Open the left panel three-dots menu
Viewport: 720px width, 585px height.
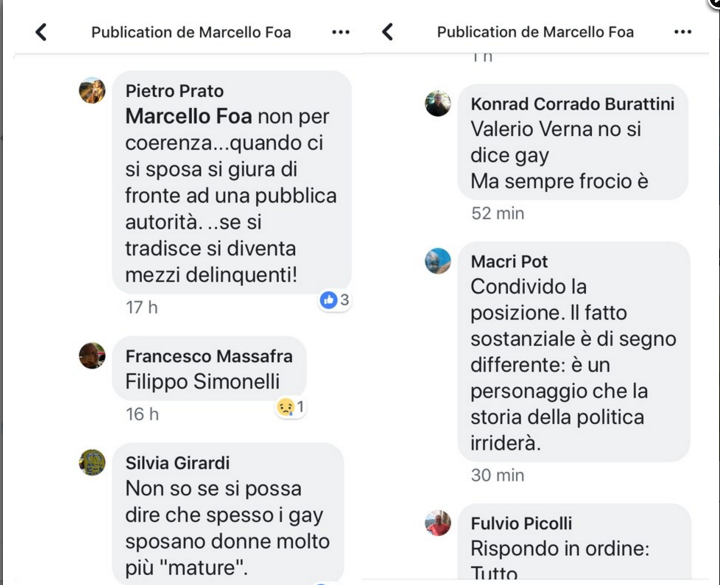pyautogui.click(x=341, y=32)
